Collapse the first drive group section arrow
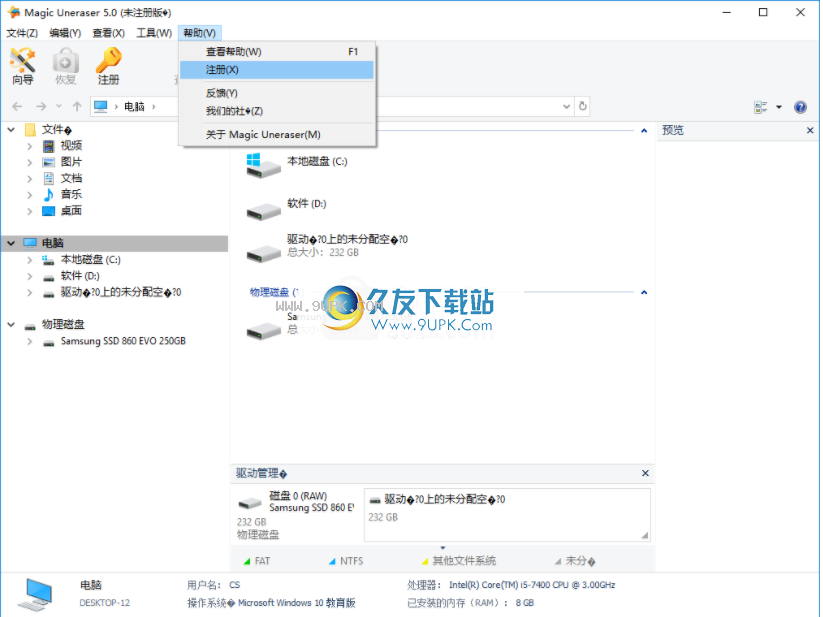Viewport: 823px width, 617px height. point(644,131)
